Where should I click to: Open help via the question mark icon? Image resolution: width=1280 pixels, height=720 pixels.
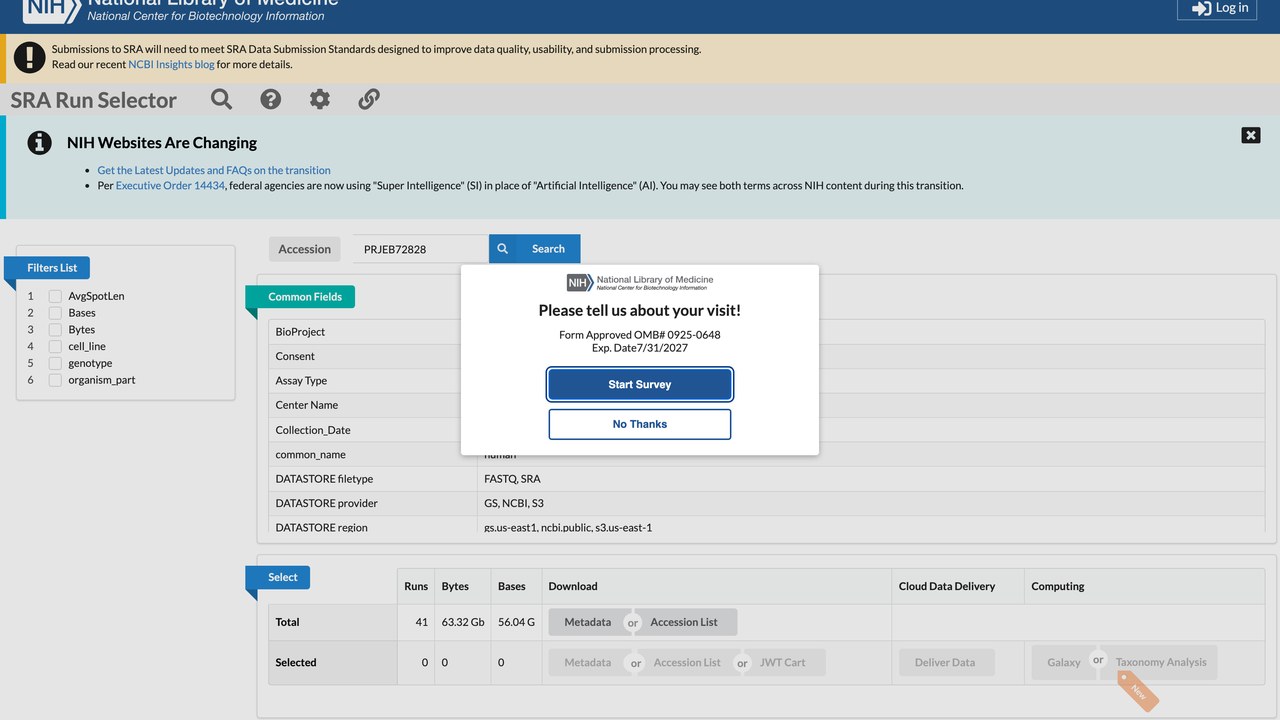point(270,99)
